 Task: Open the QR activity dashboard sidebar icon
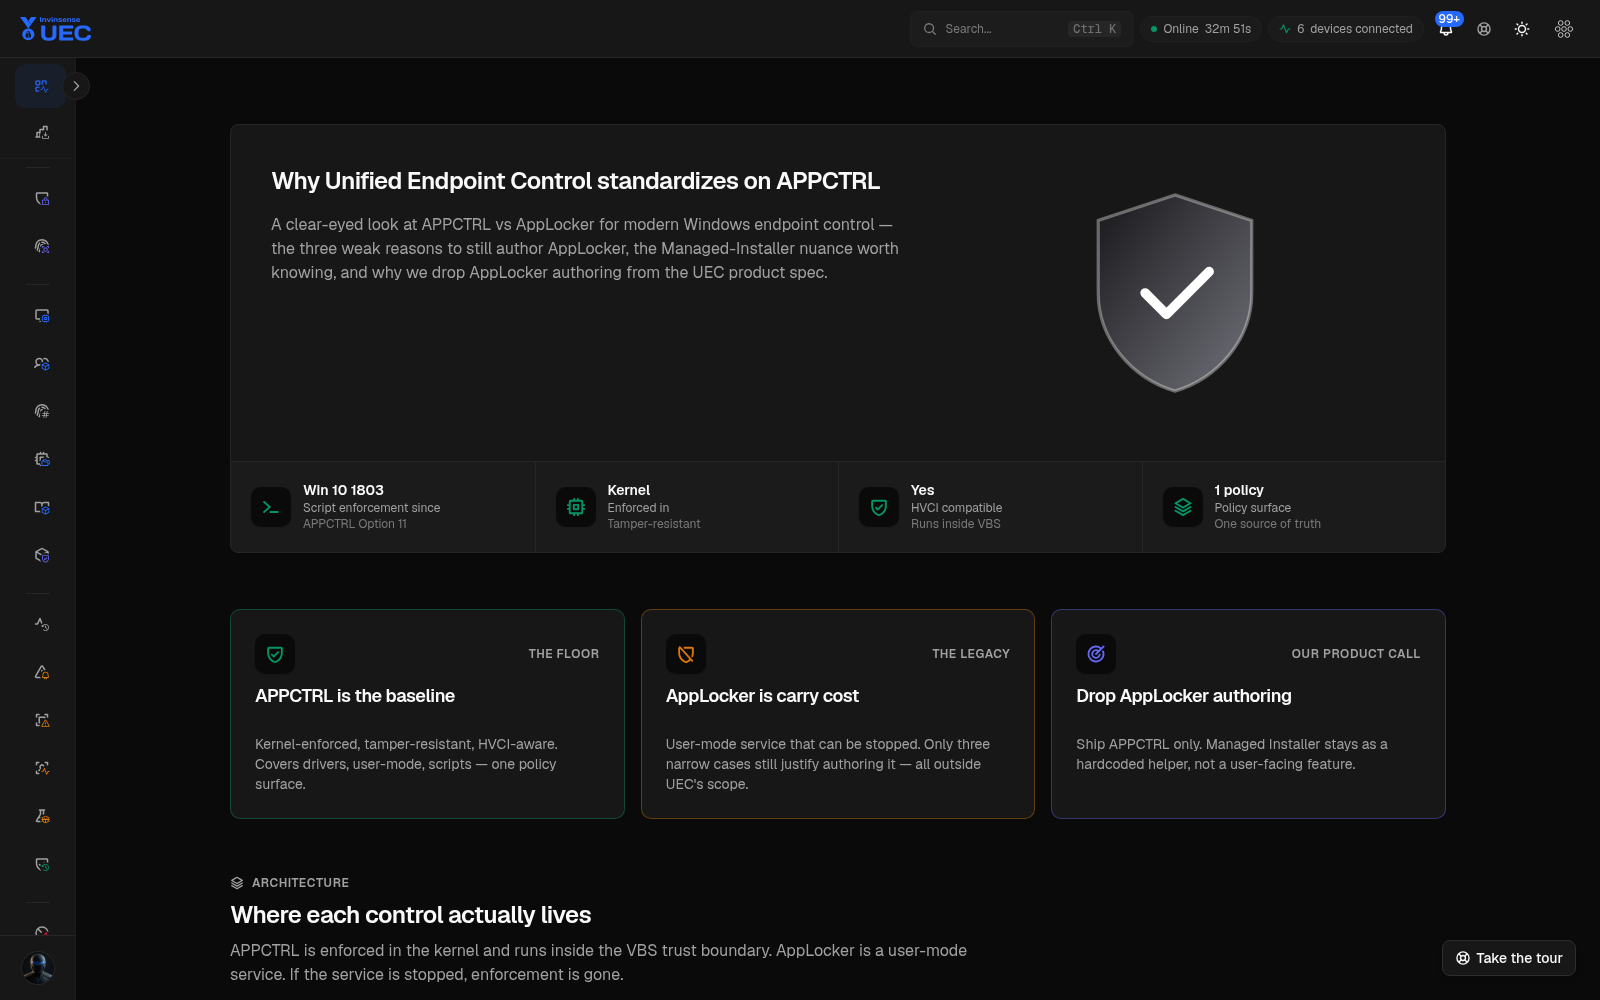tap(41, 86)
